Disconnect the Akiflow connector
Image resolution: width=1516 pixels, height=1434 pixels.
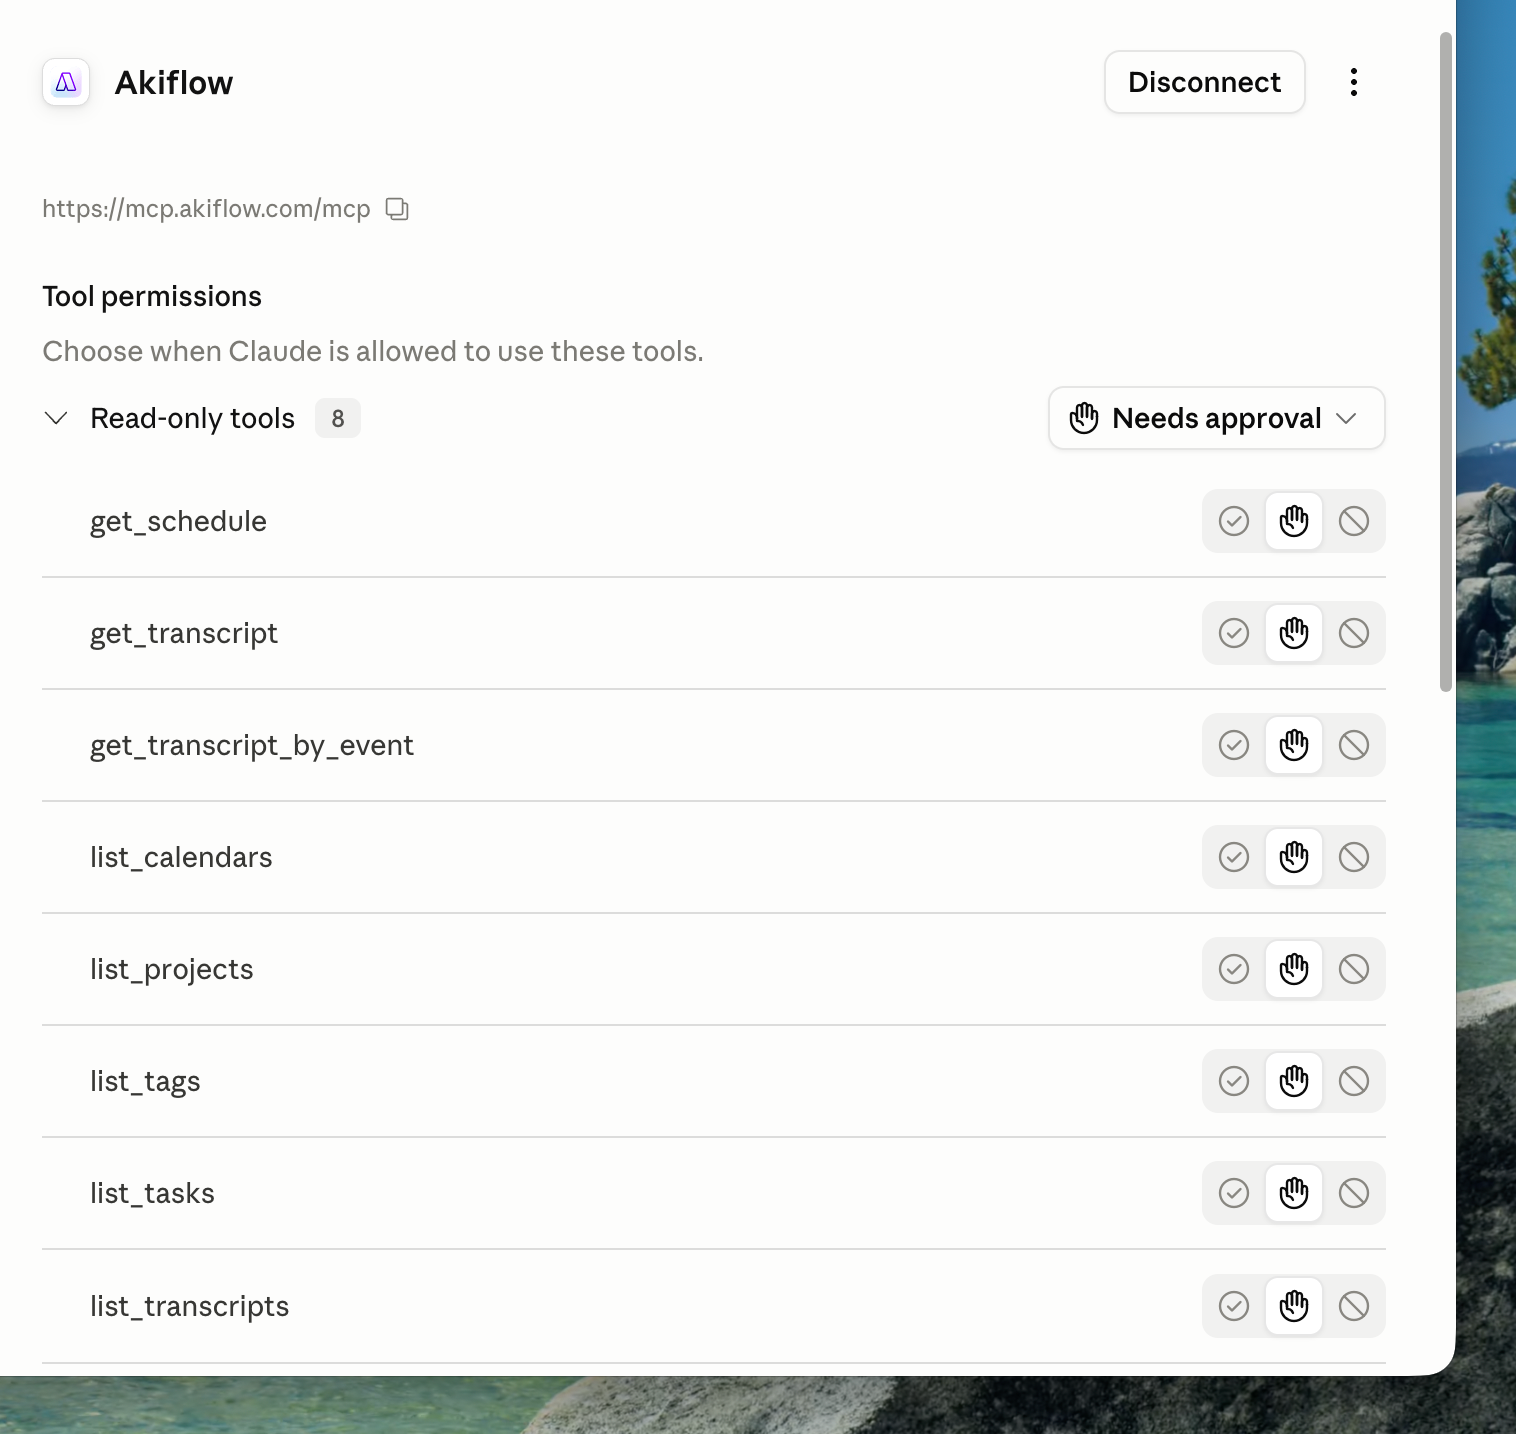[x=1204, y=82]
